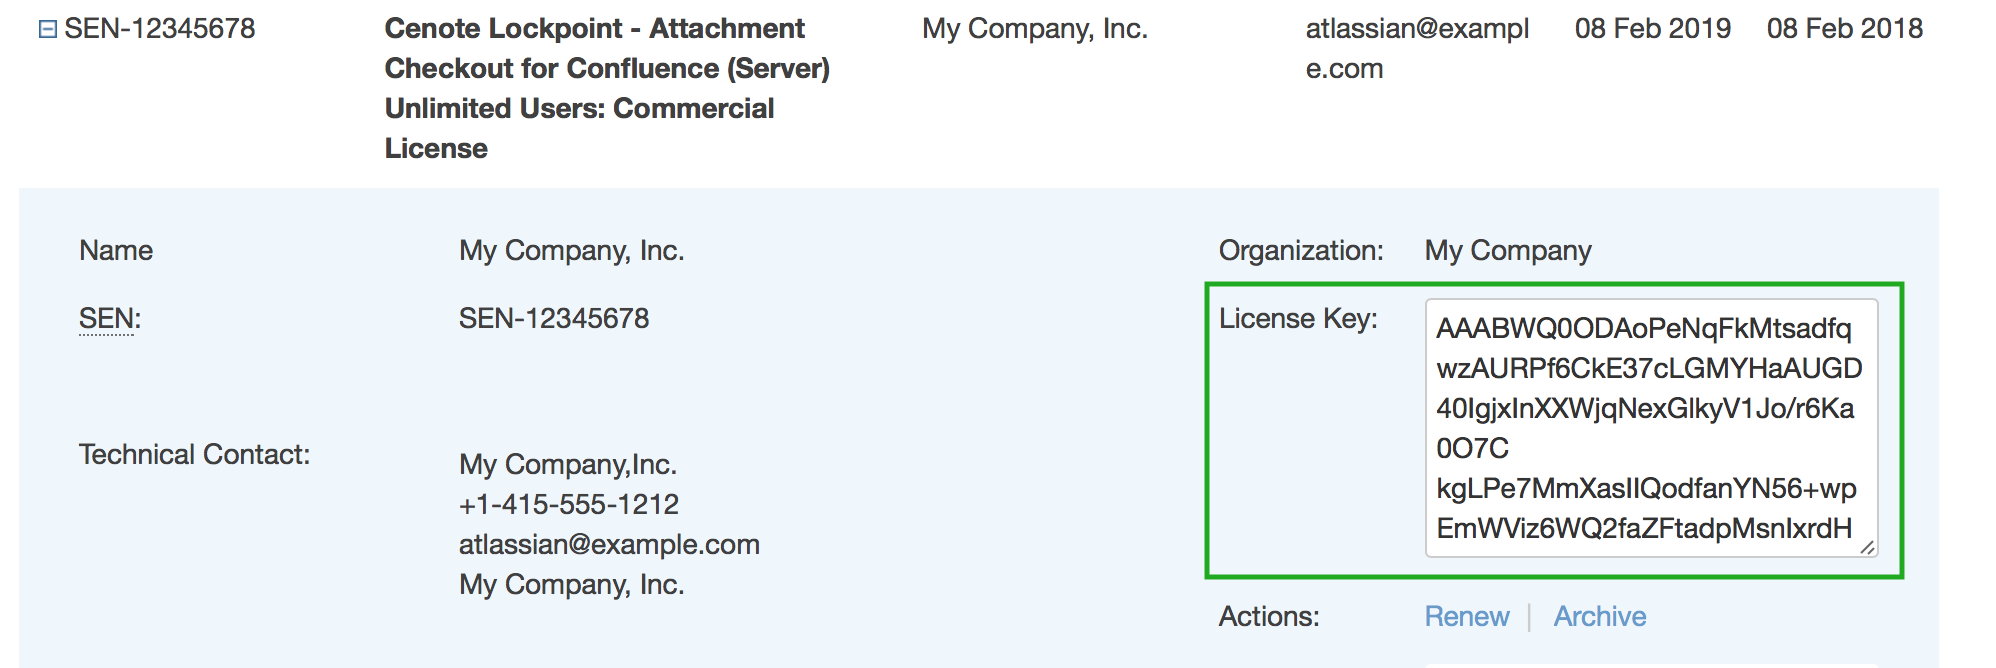Click the dotted-underlined SEN: label
Screen dimensions: 1996x668
click(109, 319)
